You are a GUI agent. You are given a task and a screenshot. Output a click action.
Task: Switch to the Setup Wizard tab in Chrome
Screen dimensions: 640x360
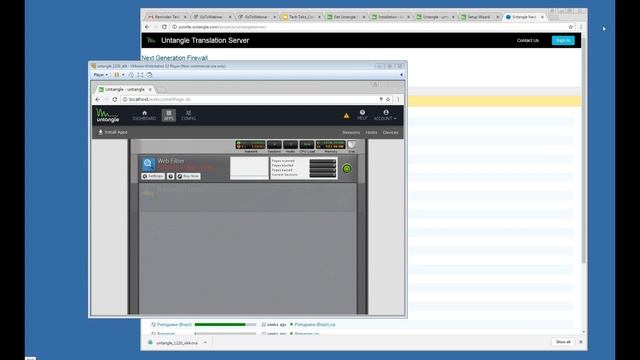pyautogui.click(x=480, y=17)
